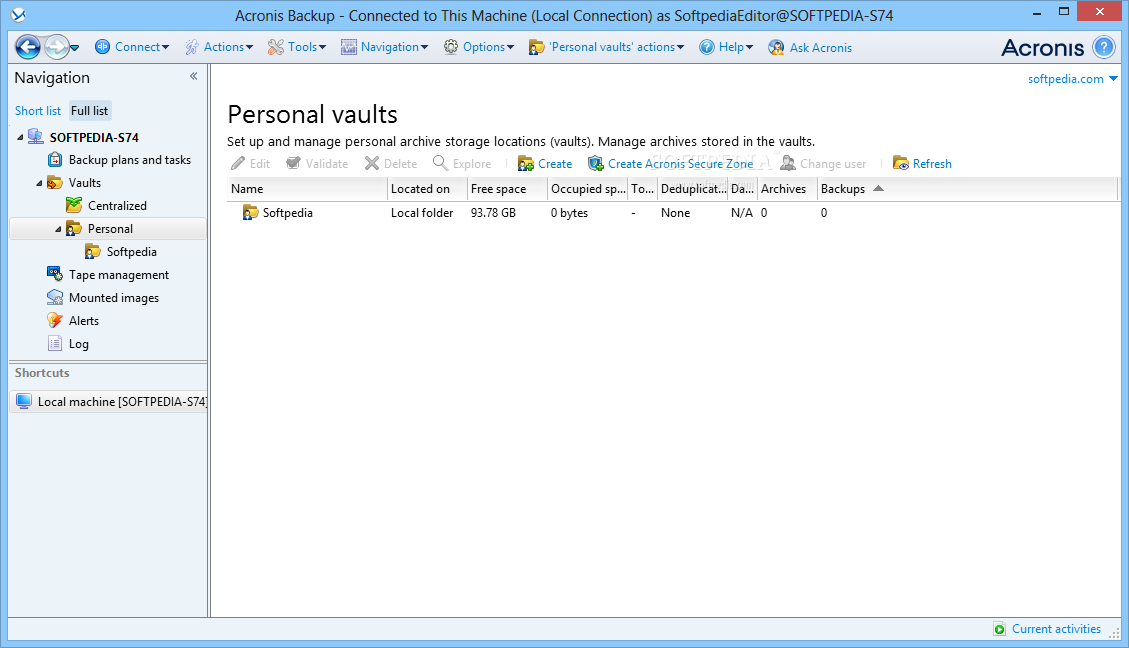Click the Explore vault button
1129x648 pixels.
coord(462,163)
